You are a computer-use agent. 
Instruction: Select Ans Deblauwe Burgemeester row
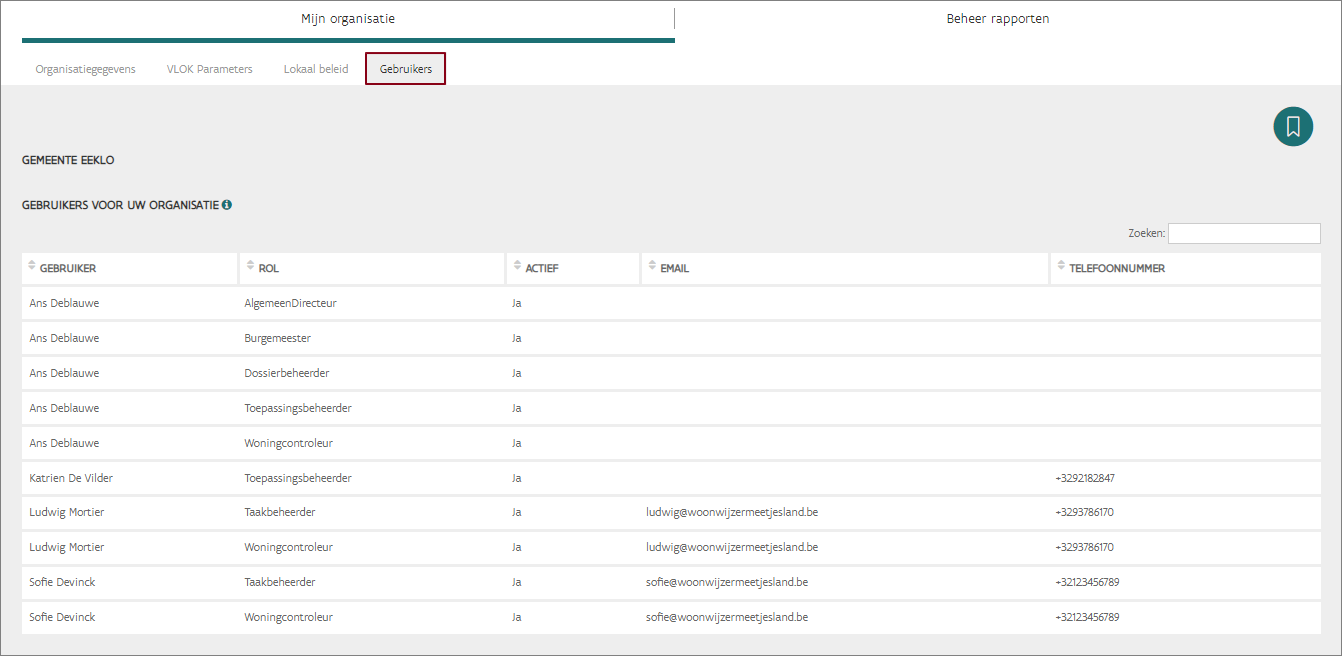(277, 338)
